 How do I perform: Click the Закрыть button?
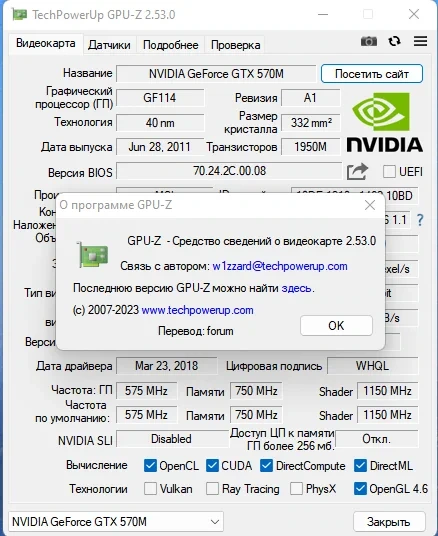(x=389, y=522)
